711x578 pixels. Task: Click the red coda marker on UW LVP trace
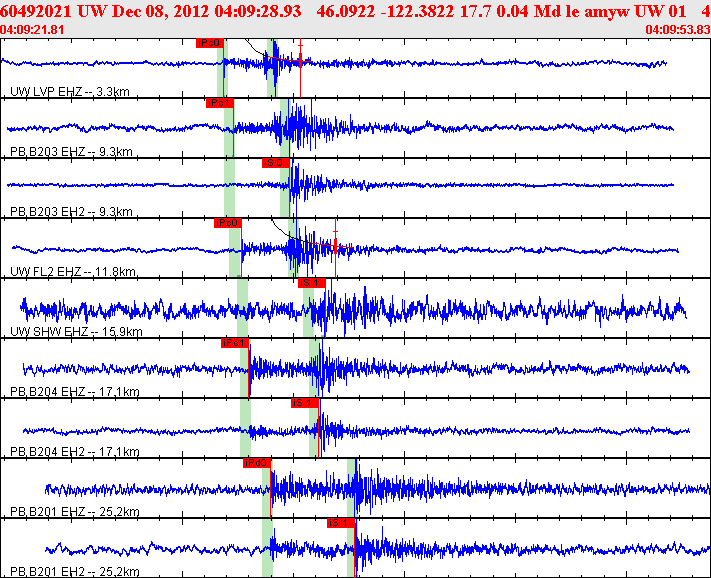click(x=300, y=62)
